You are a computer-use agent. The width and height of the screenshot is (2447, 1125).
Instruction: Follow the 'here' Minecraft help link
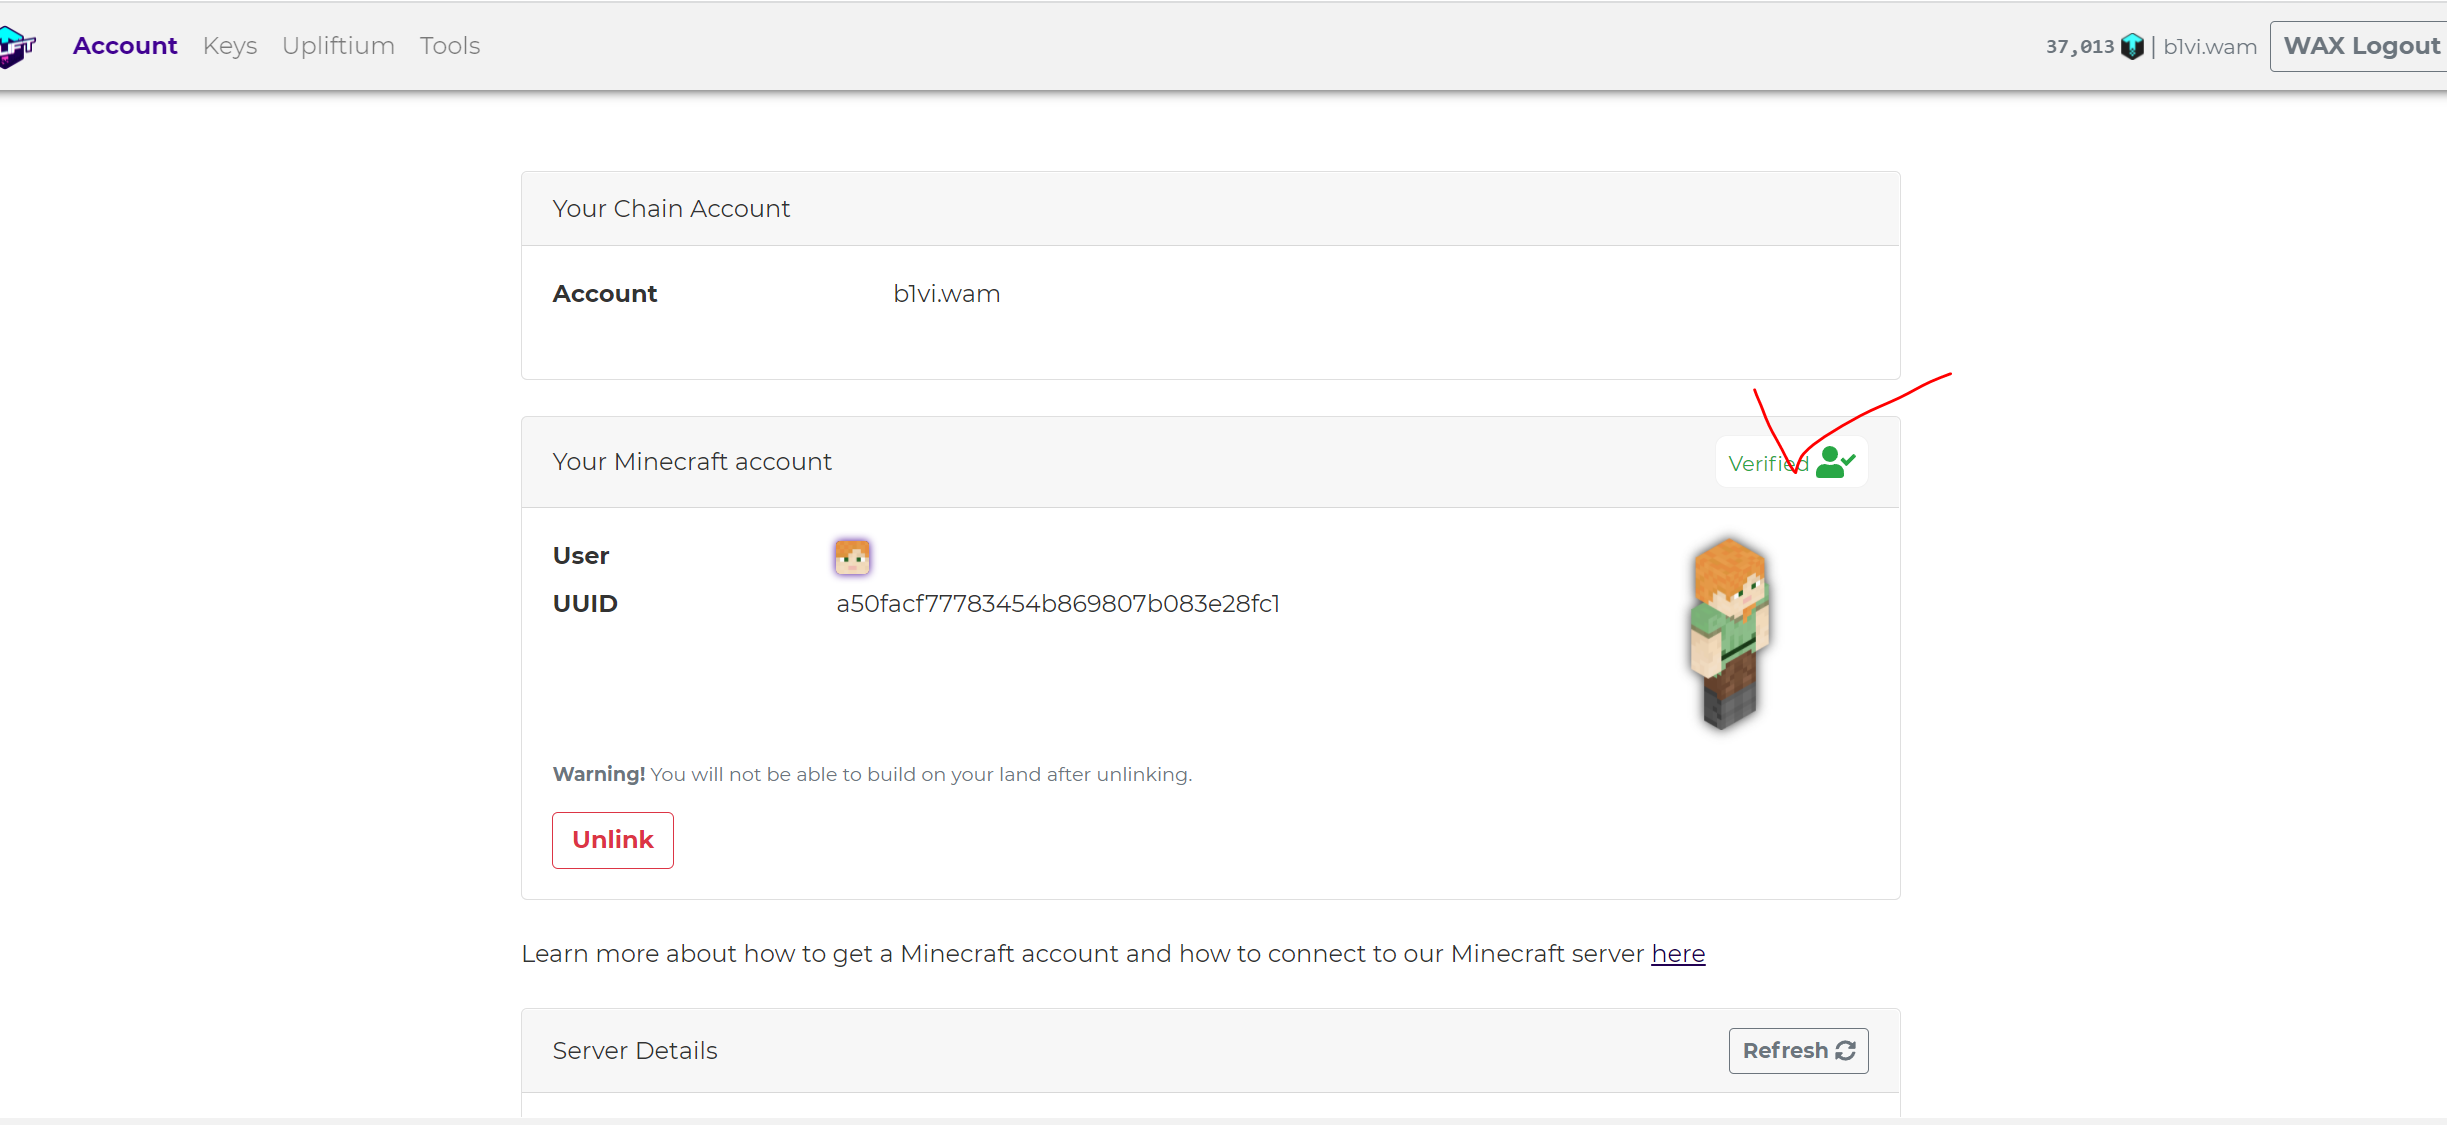1677,954
